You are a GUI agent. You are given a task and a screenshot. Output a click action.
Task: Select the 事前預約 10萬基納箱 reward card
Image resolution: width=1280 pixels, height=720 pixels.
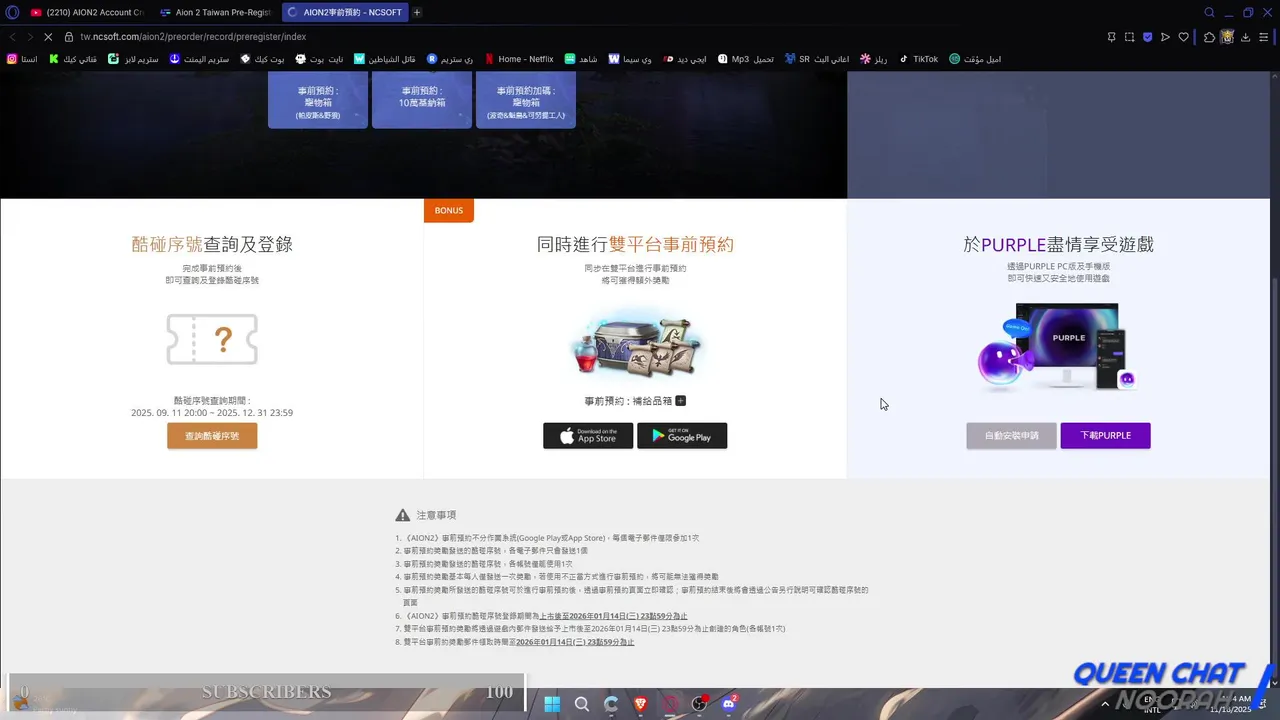click(x=422, y=100)
